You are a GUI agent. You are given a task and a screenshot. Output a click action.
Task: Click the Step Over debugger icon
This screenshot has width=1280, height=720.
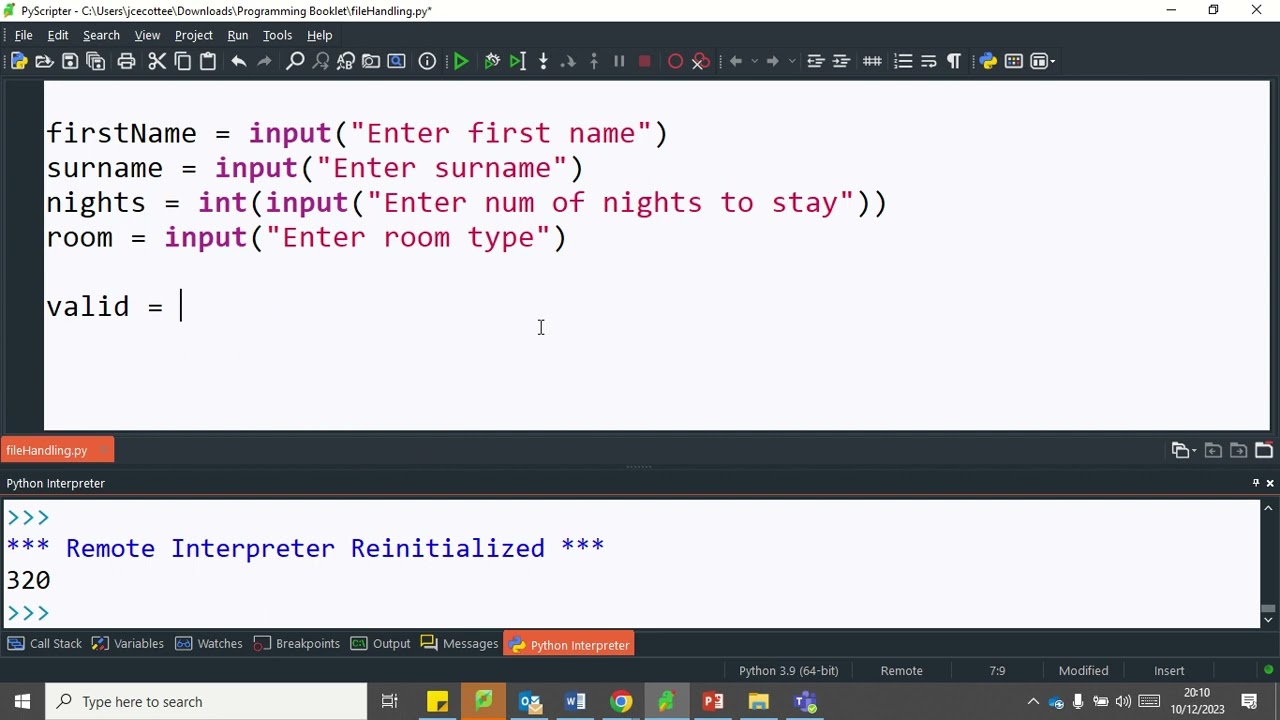[x=568, y=61]
